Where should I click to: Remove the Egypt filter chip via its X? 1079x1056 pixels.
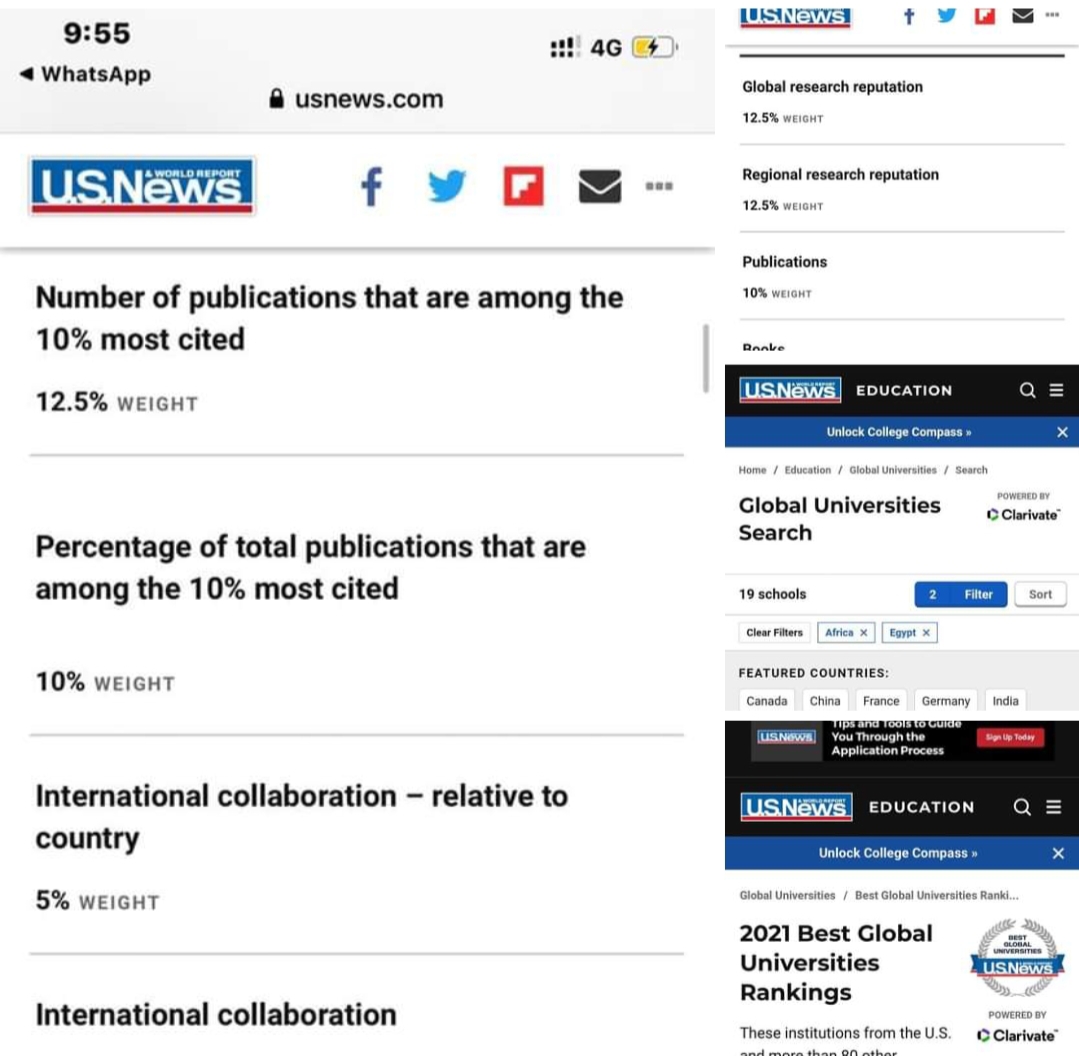click(x=926, y=633)
